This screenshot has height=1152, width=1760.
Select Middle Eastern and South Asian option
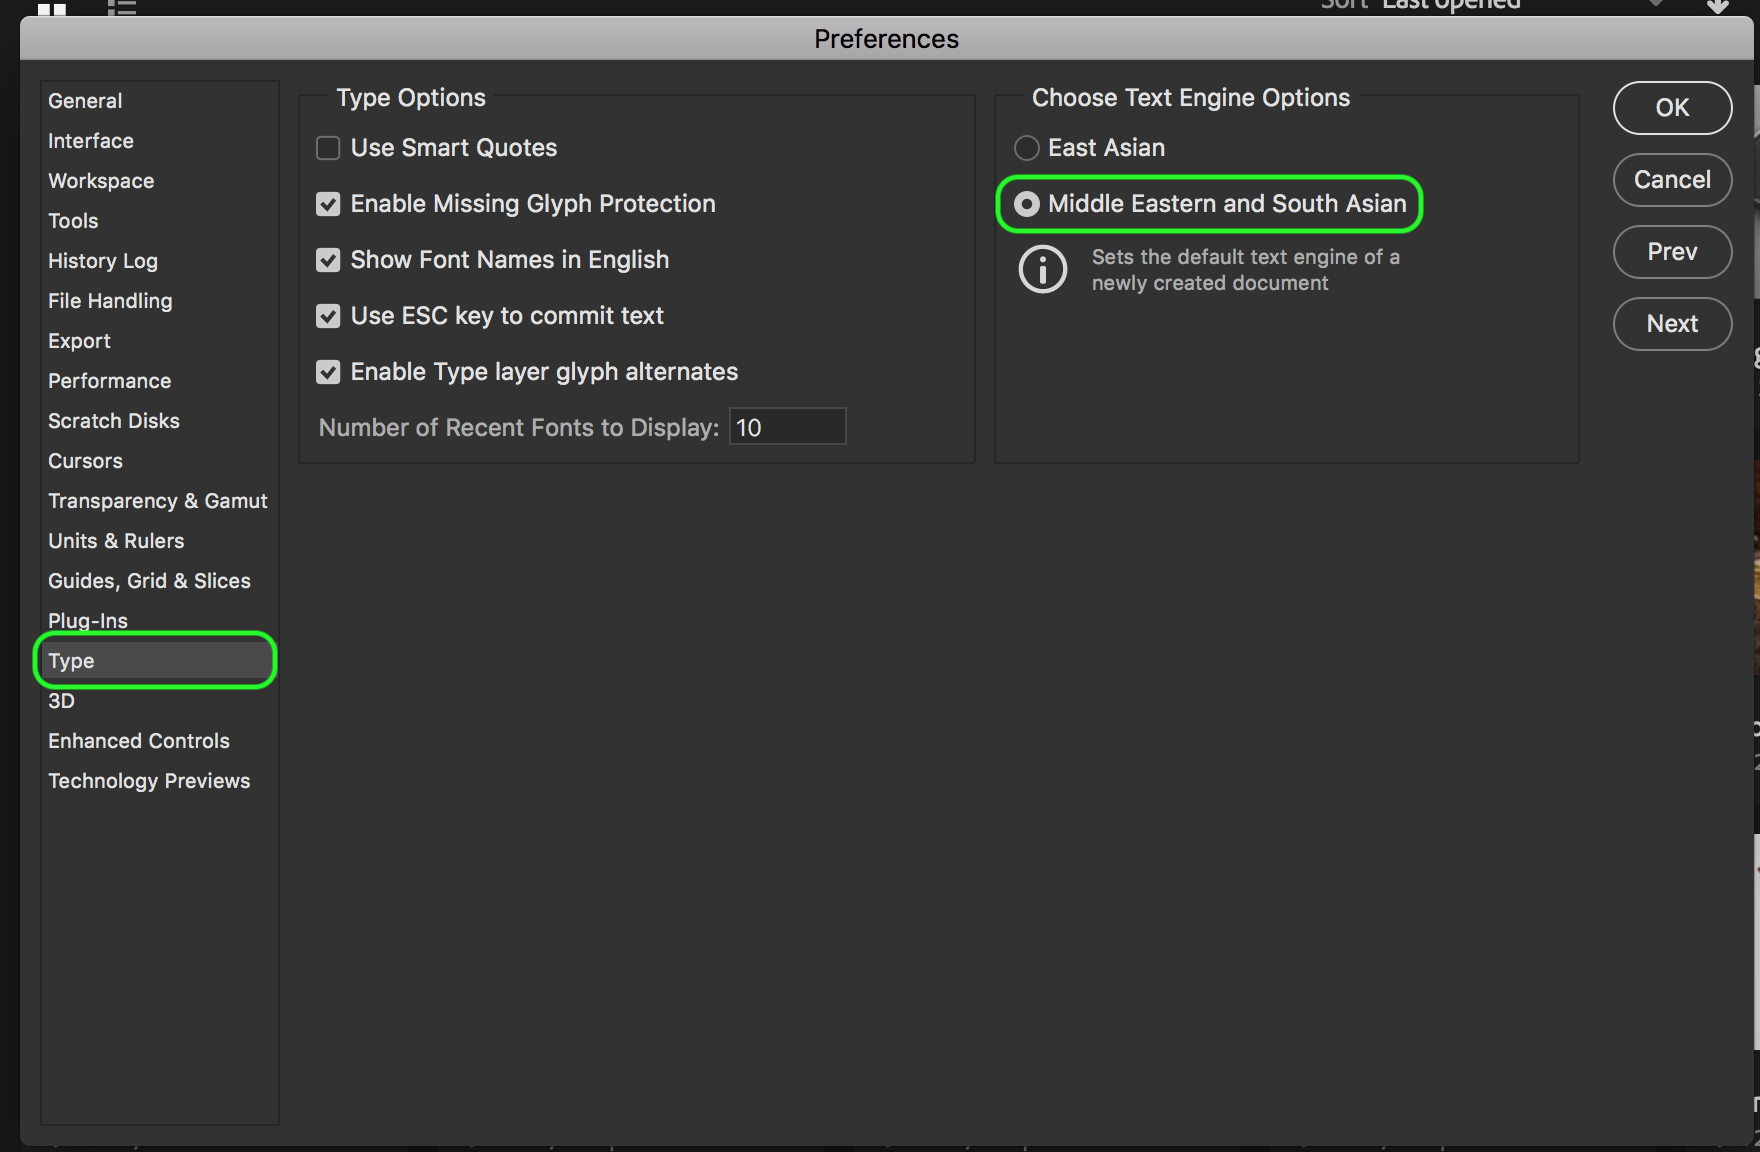tap(1027, 204)
